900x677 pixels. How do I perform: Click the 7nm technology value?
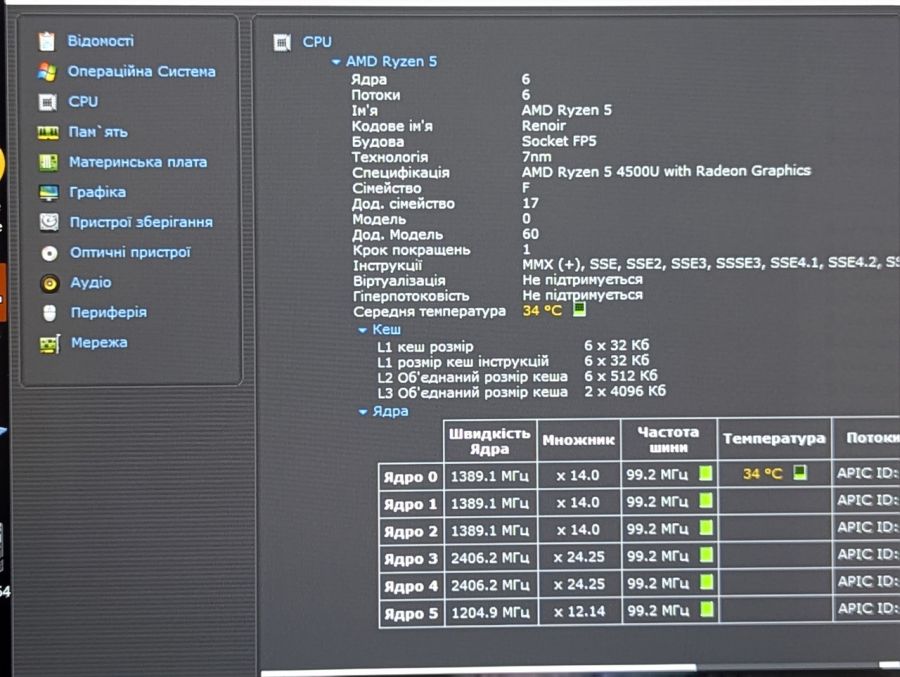[x=537, y=157]
